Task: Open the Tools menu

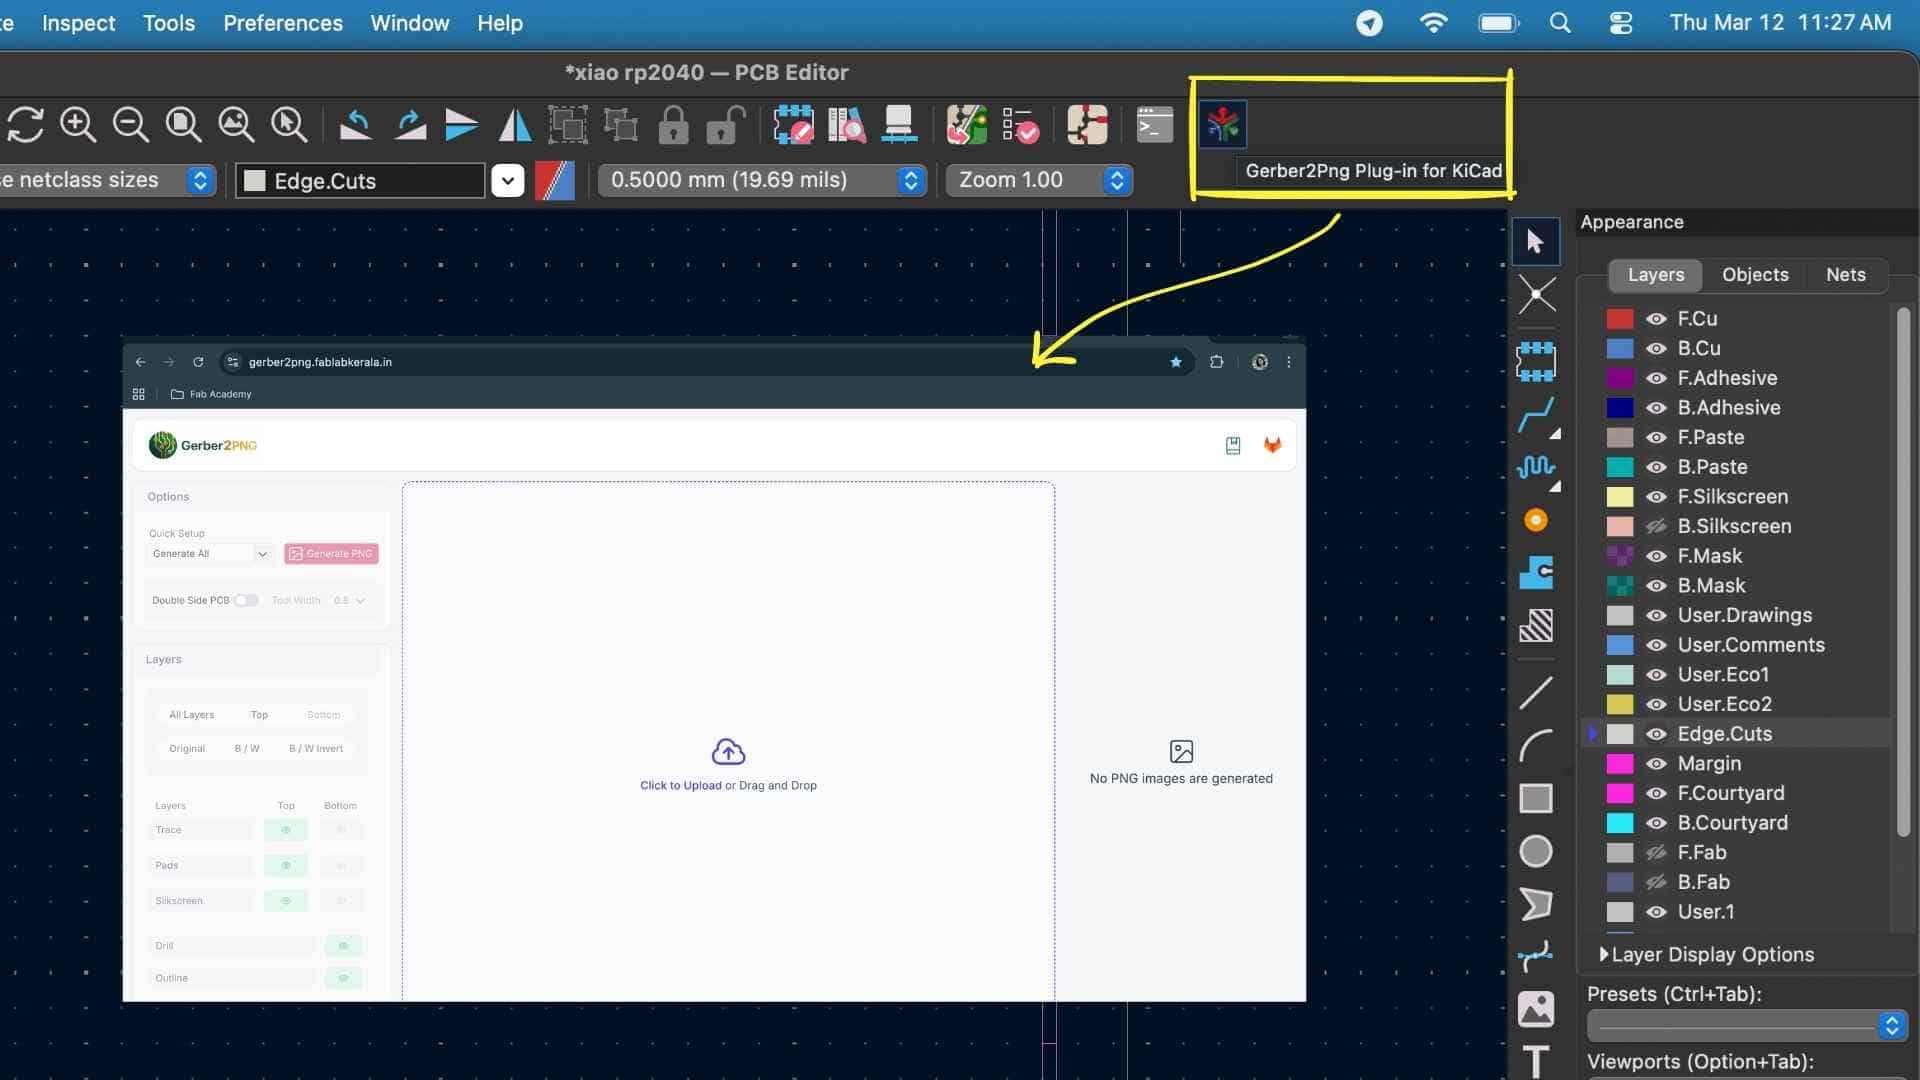Action: tap(168, 23)
